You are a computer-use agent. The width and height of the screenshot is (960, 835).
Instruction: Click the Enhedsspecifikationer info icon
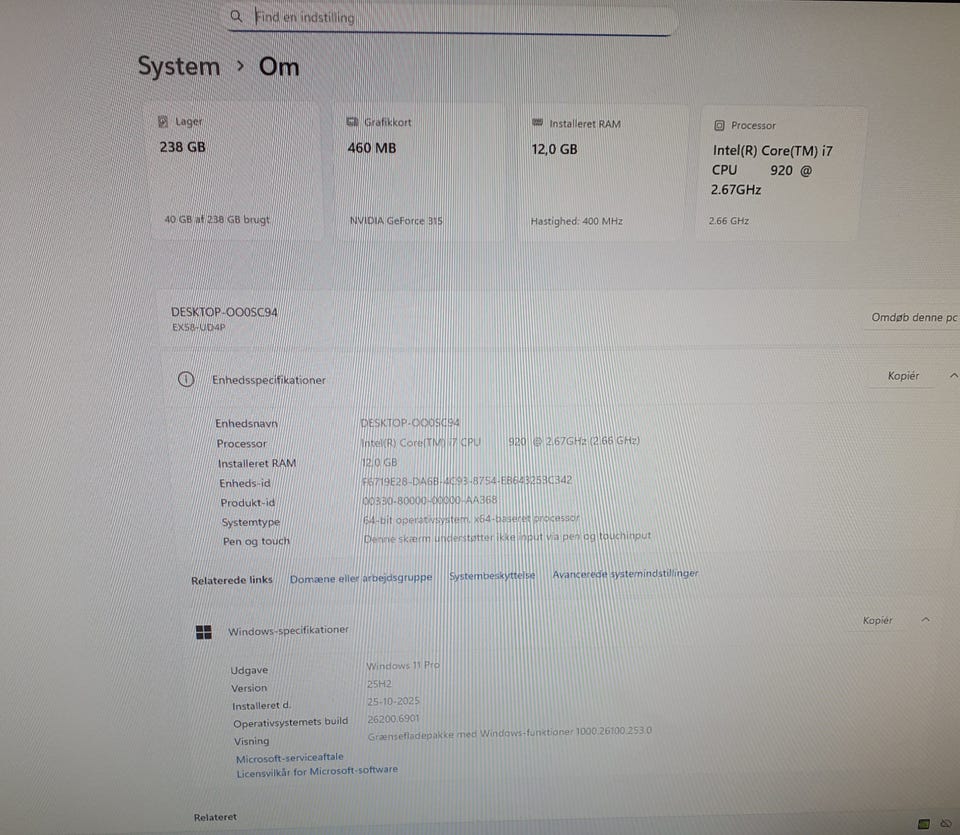point(186,380)
